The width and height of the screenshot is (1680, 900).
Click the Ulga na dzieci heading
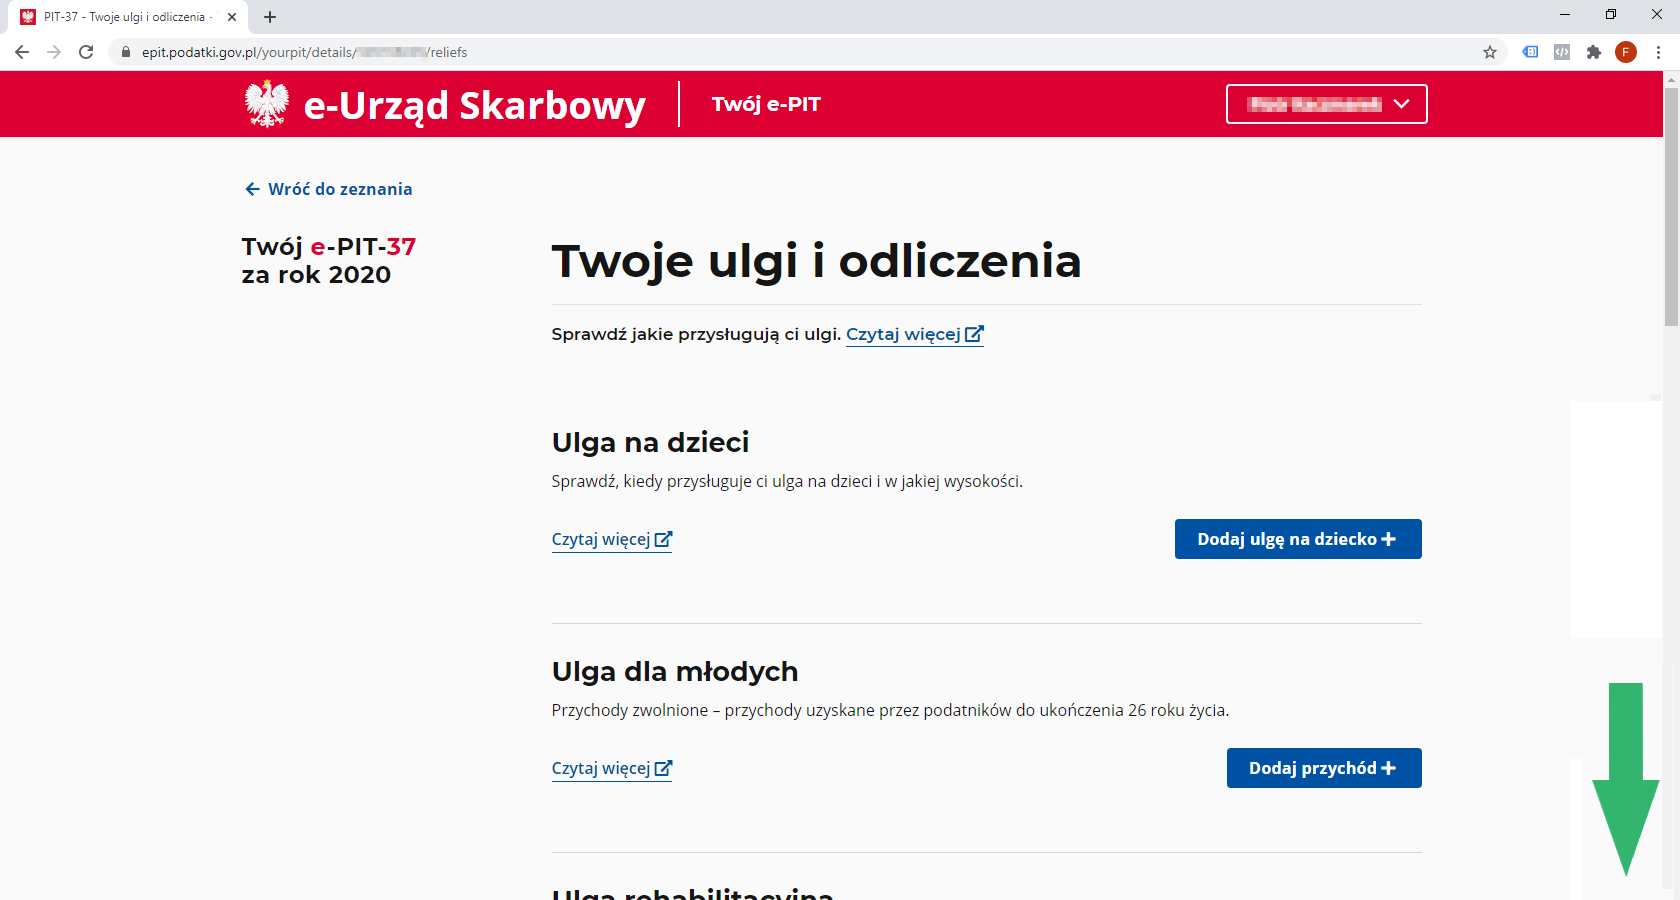(x=650, y=442)
